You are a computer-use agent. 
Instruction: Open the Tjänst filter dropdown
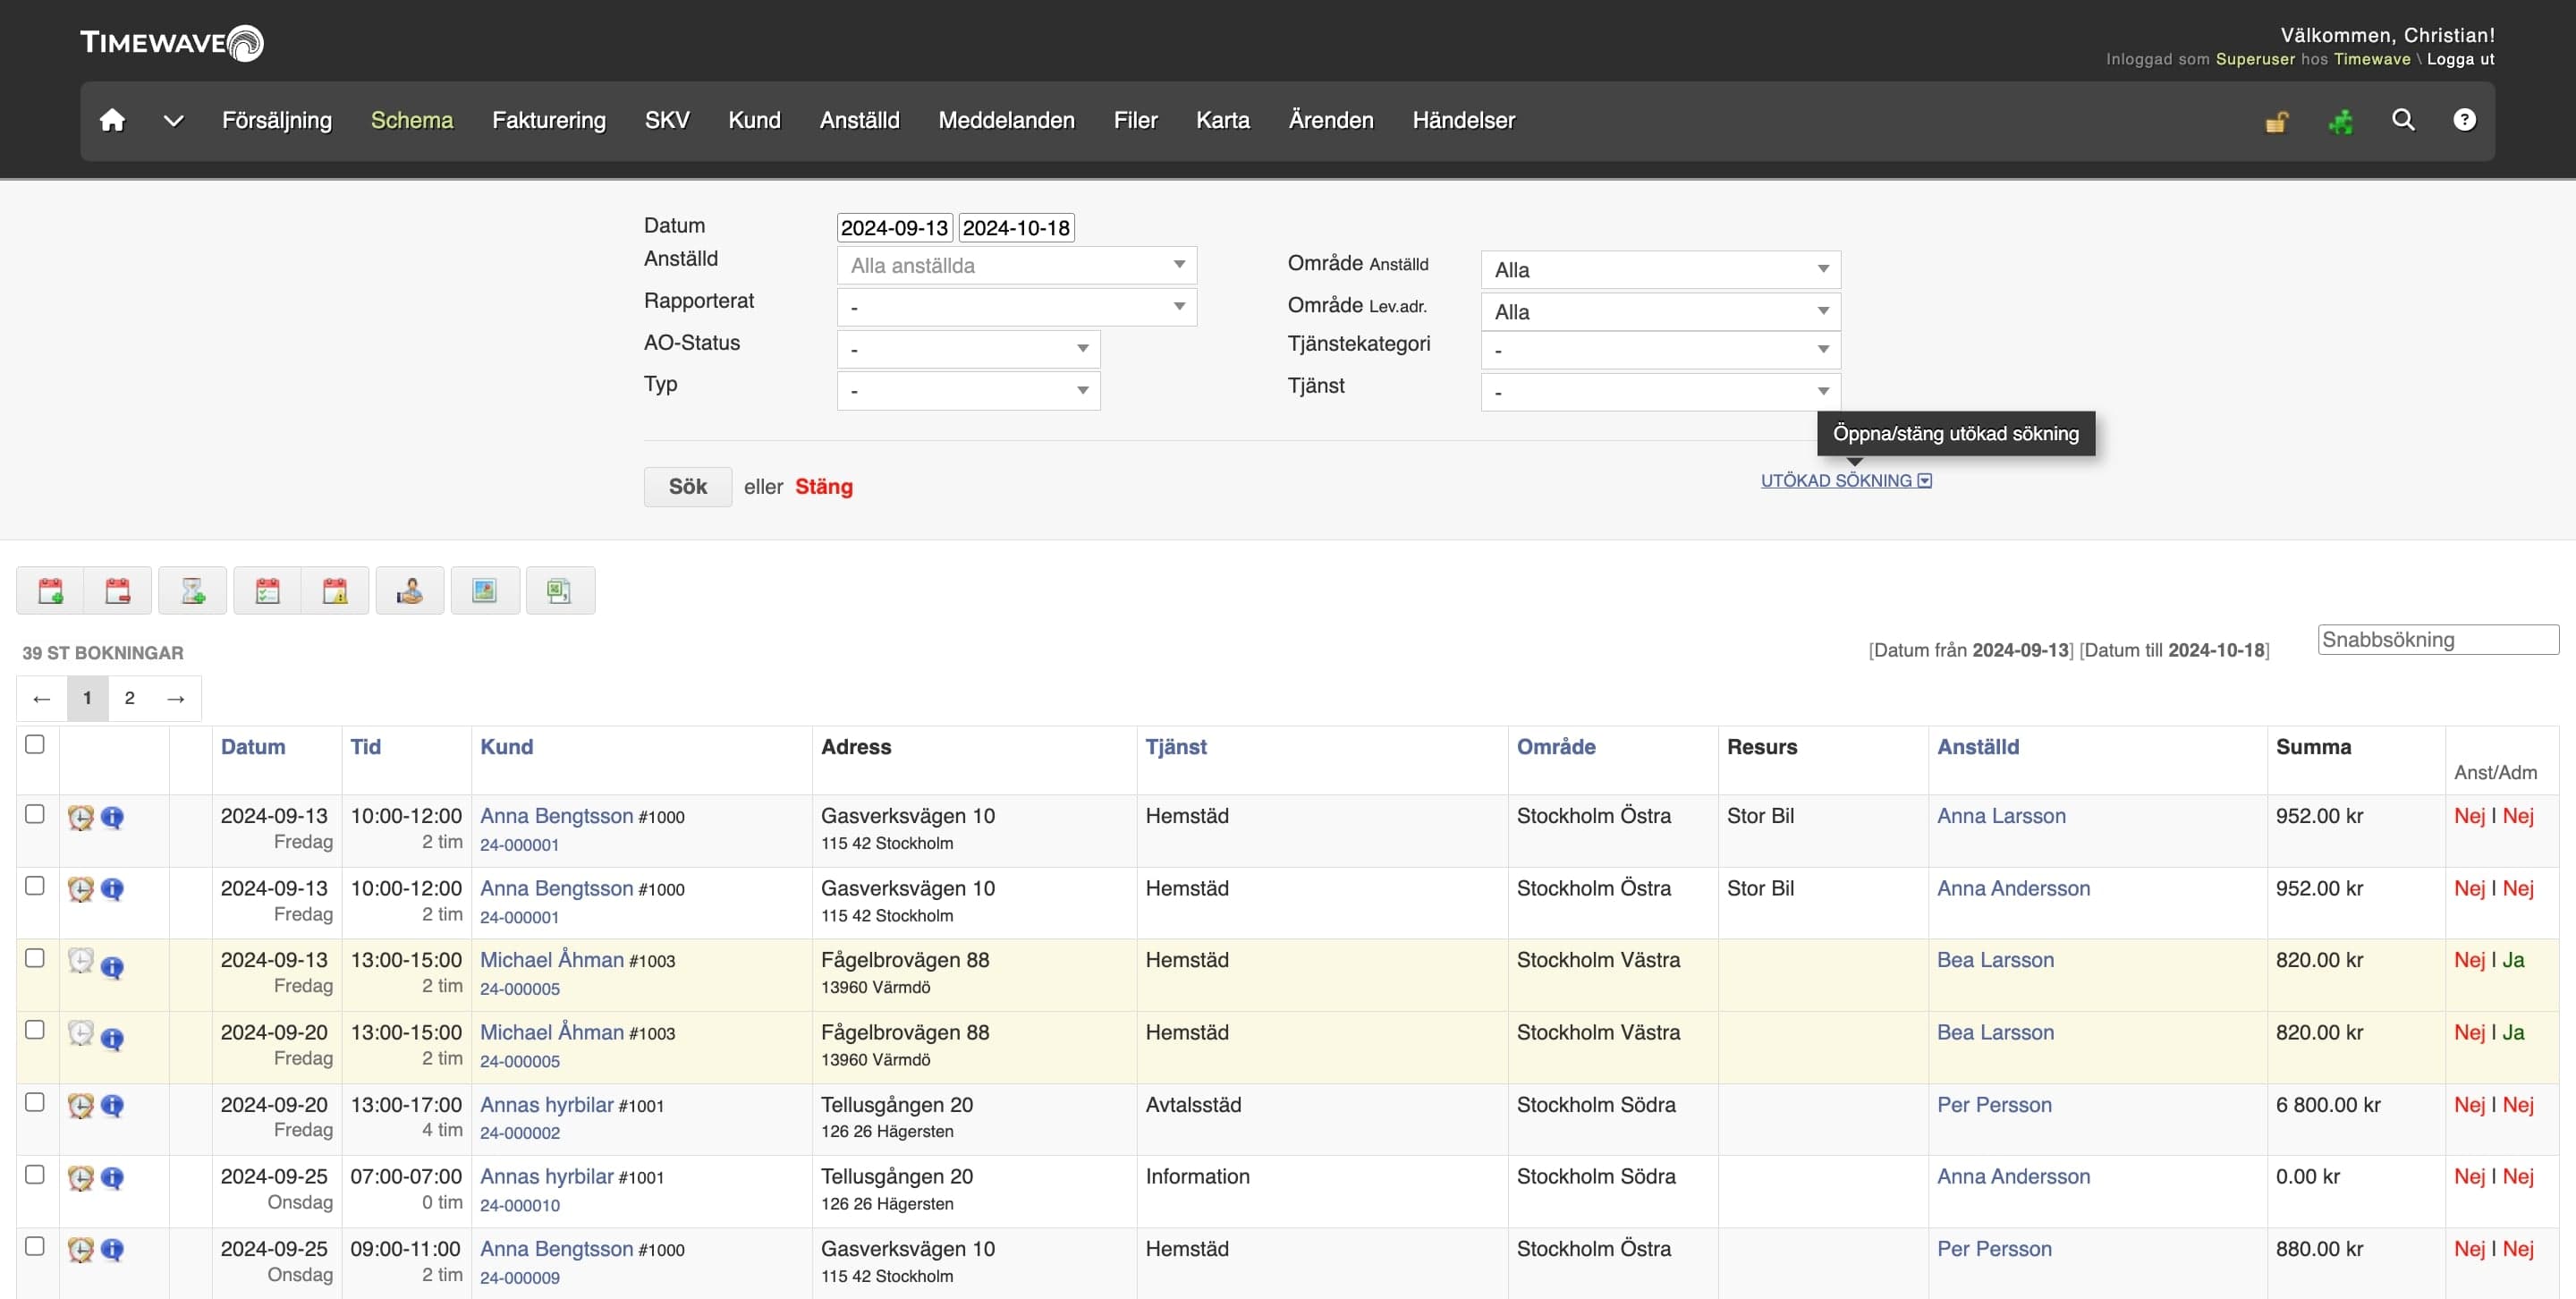click(1660, 392)
